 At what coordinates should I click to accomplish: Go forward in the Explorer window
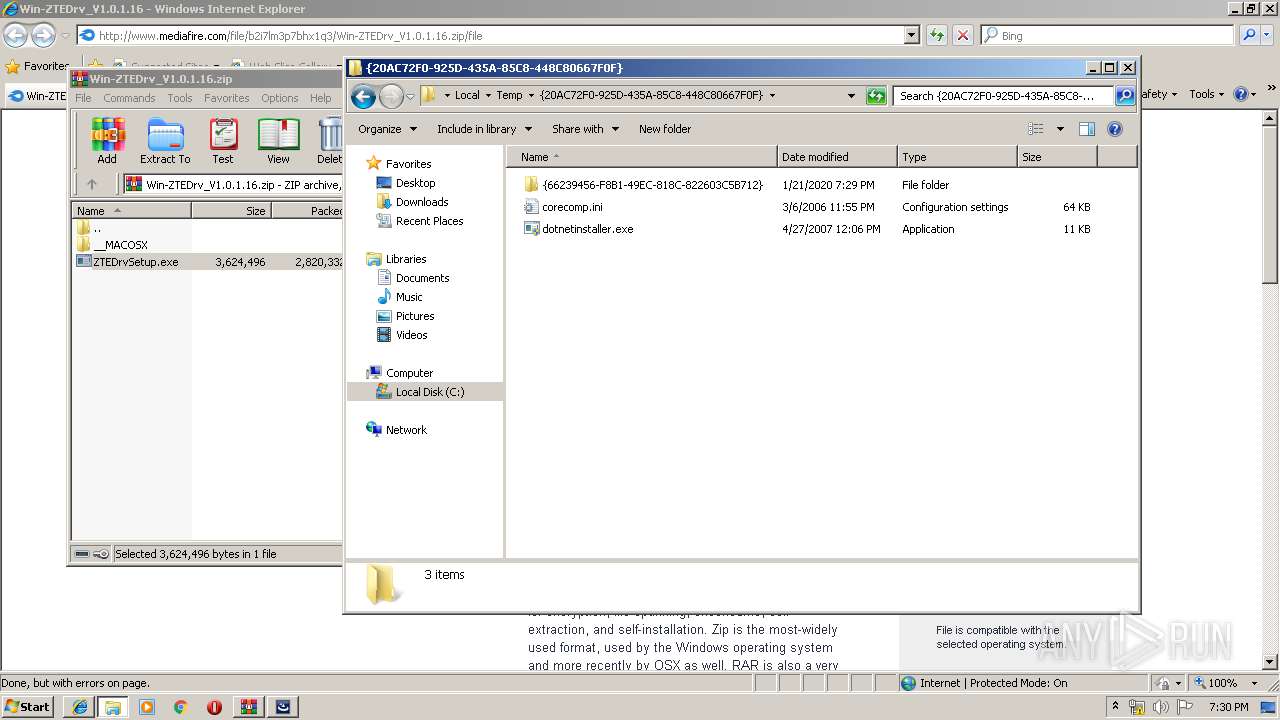[x=391, y=96]
